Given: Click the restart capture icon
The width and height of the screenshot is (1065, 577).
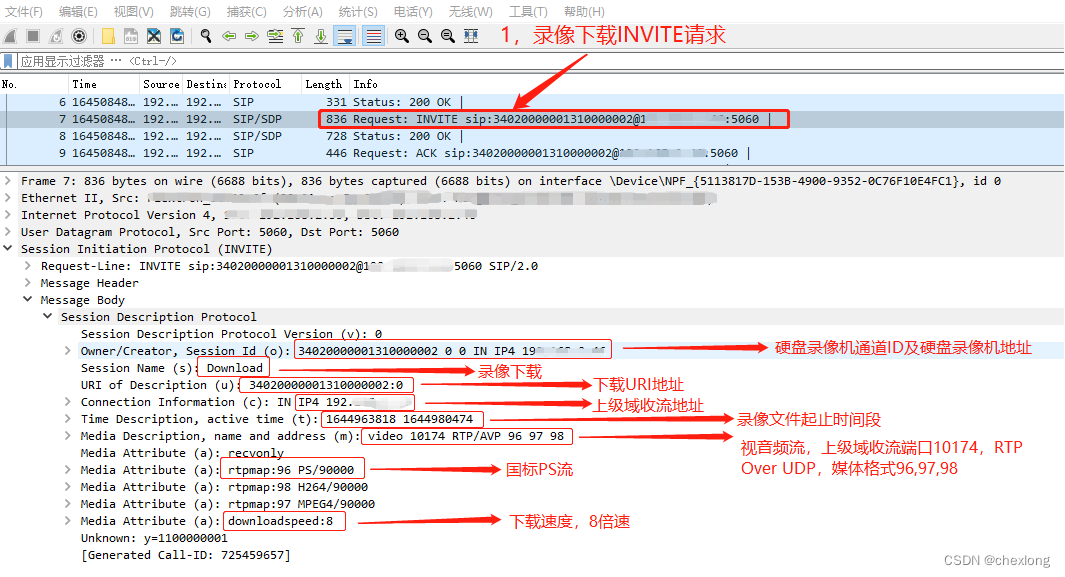Looking at the screenshot, I should (56, 36).
